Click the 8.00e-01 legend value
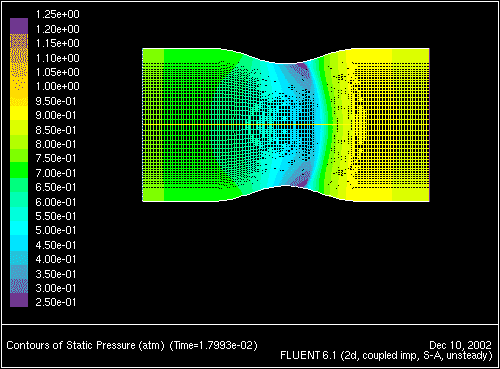The image size is (500, 369). click(x=56, y=144)
